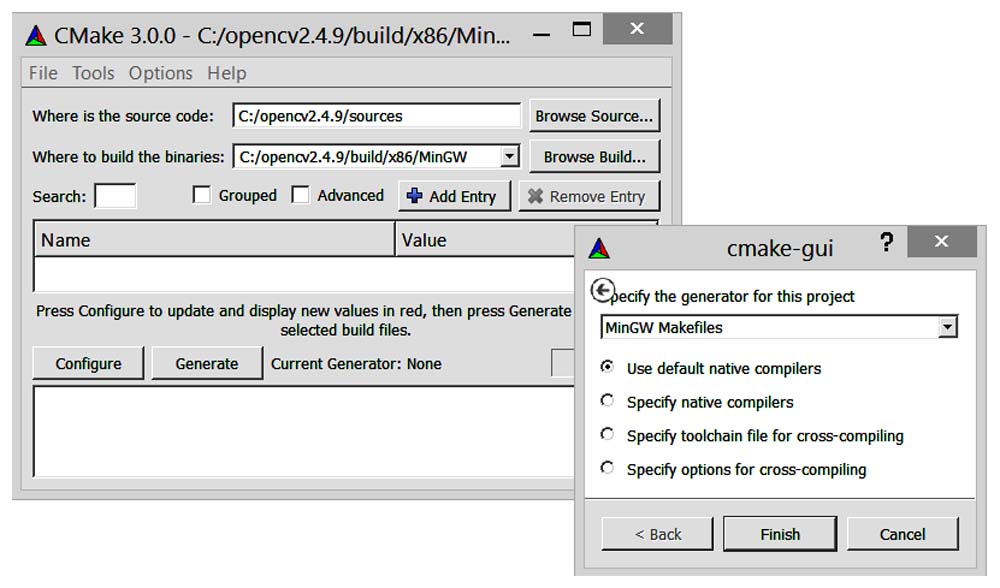Click the generator for this project heading
Image resolution: width=1000 pixels, height=588 pixels.
[733, 297]
